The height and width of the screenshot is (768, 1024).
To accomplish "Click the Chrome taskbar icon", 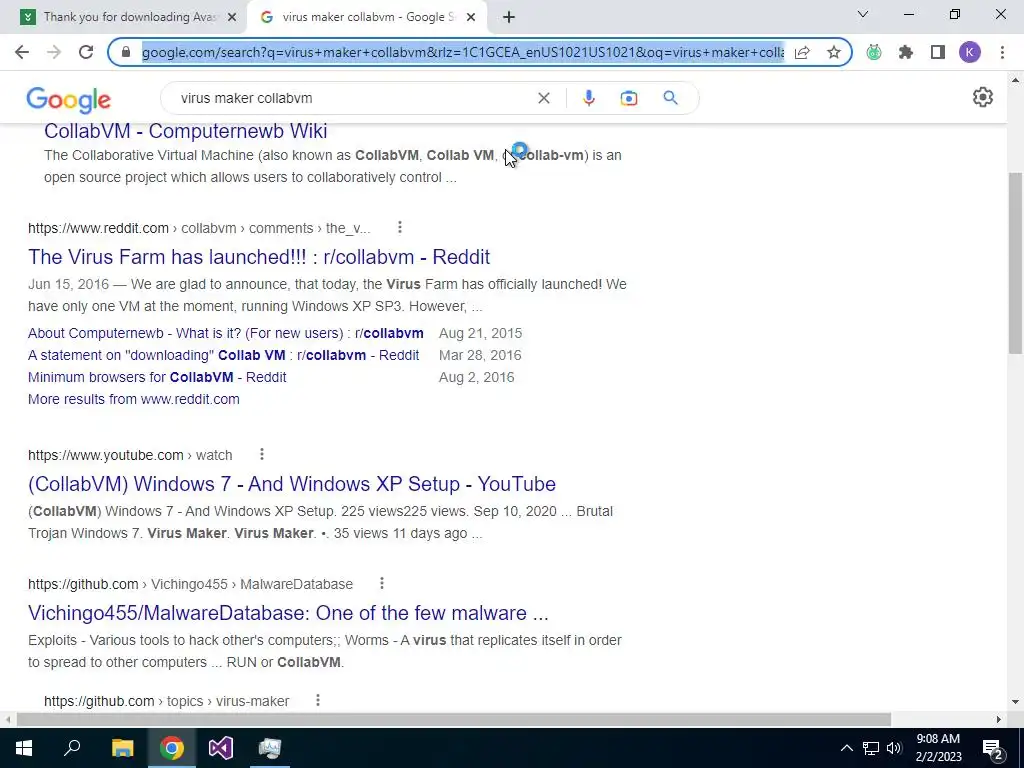I will click(x=171, y=748).
